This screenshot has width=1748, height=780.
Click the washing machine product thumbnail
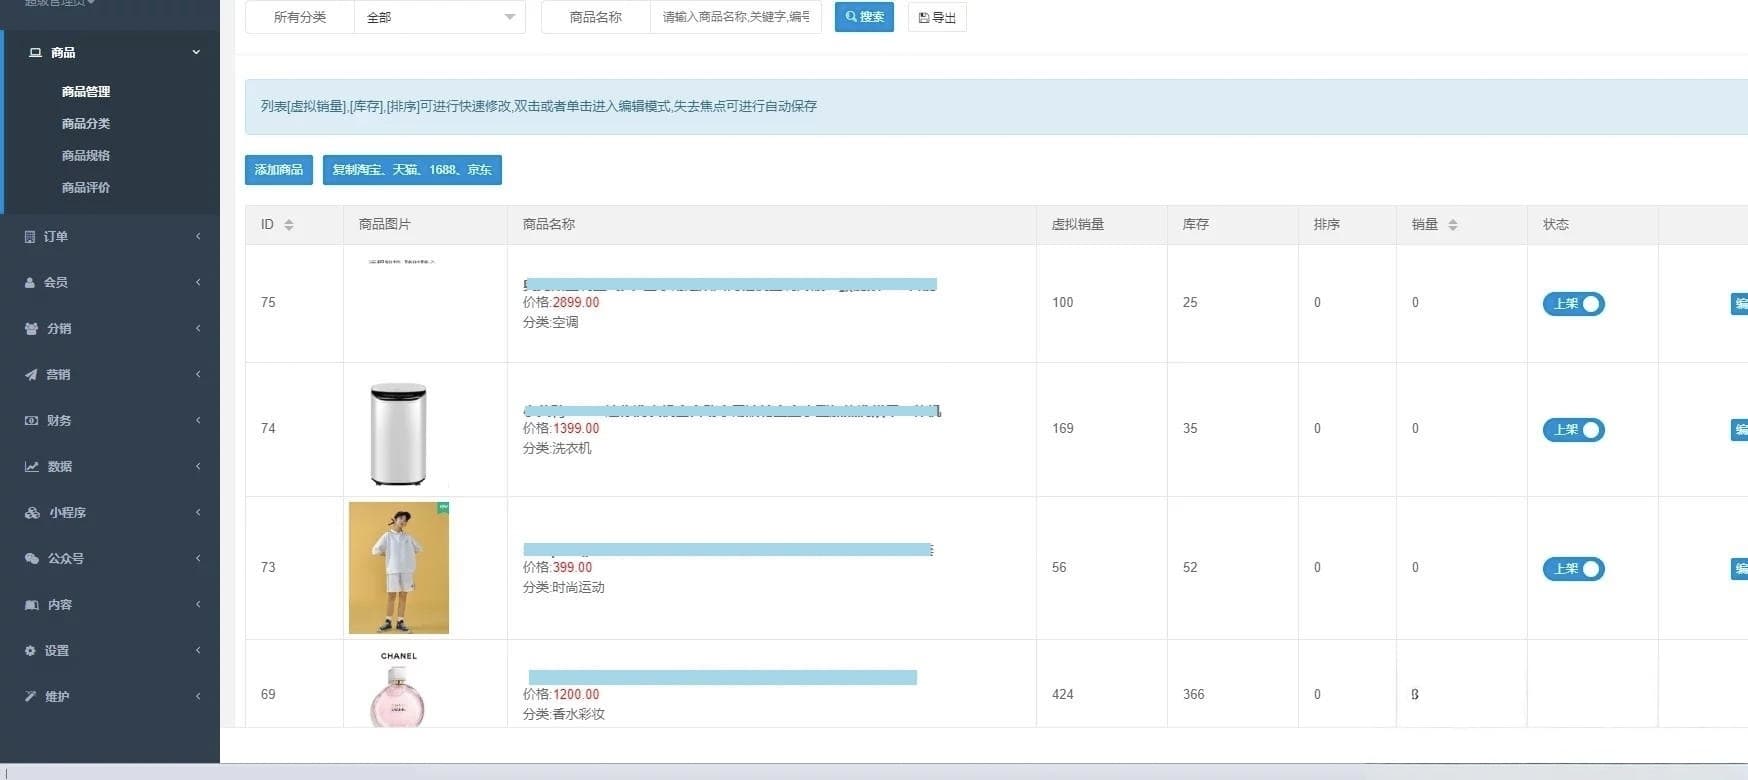tap(398, 434)
